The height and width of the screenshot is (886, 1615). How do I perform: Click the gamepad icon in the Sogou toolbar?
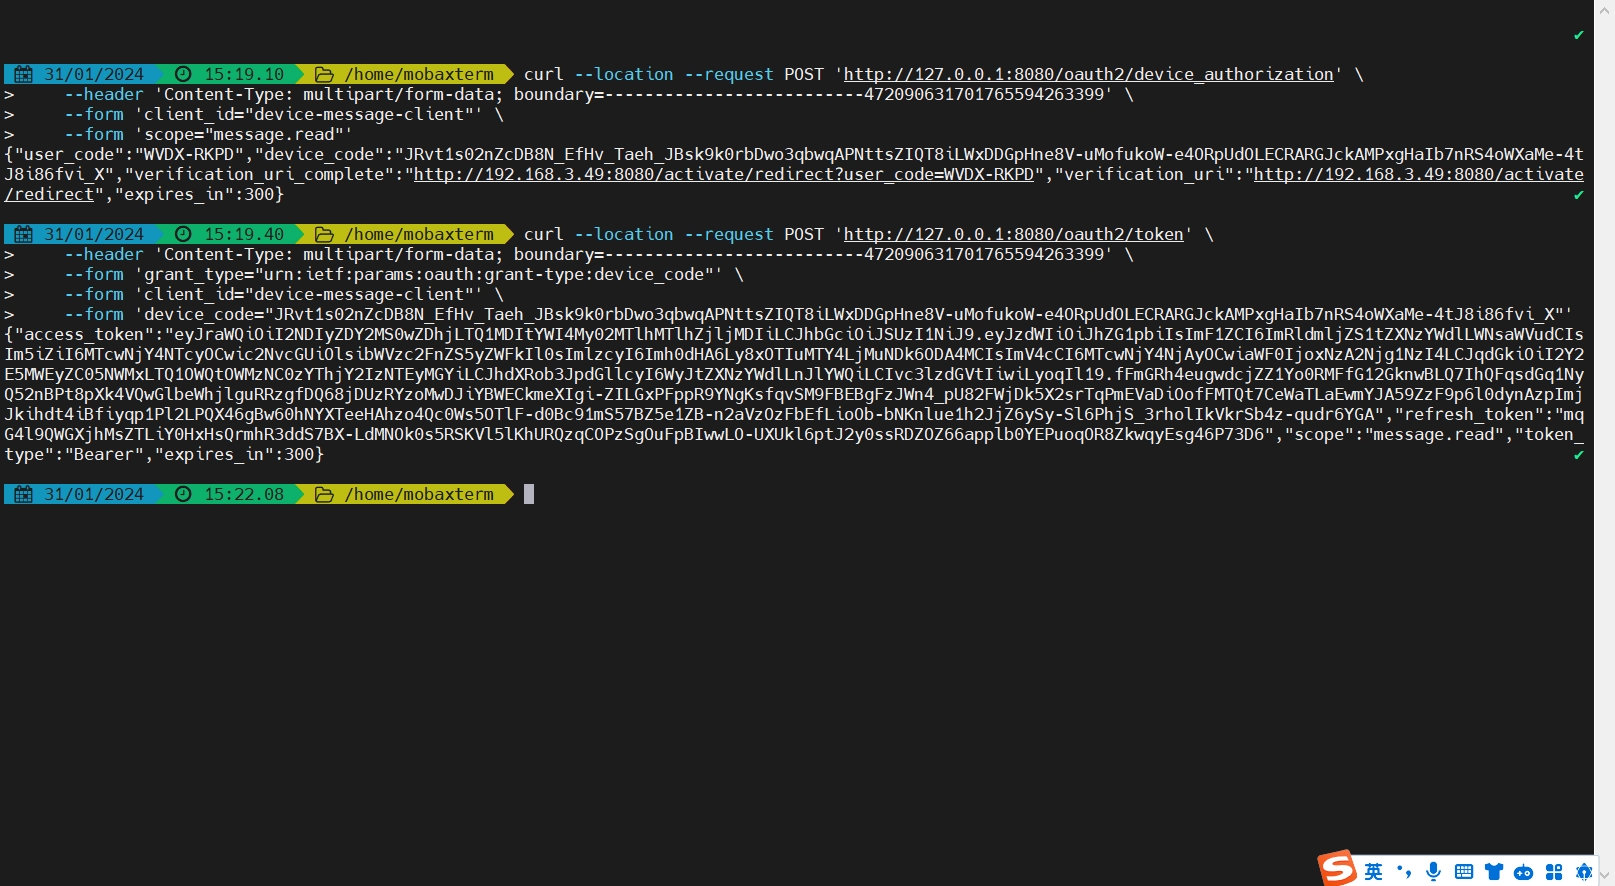click(x=1523, y=872)
